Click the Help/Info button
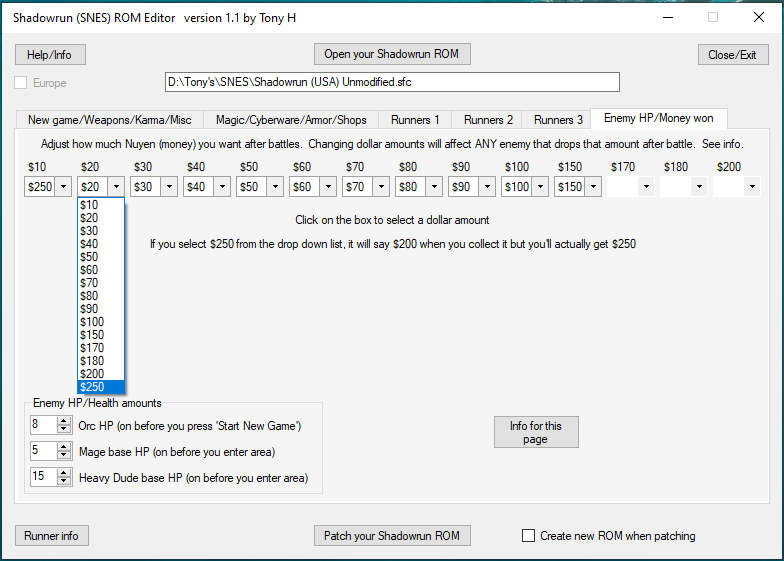784x561 pixels. tap(51, 54)
